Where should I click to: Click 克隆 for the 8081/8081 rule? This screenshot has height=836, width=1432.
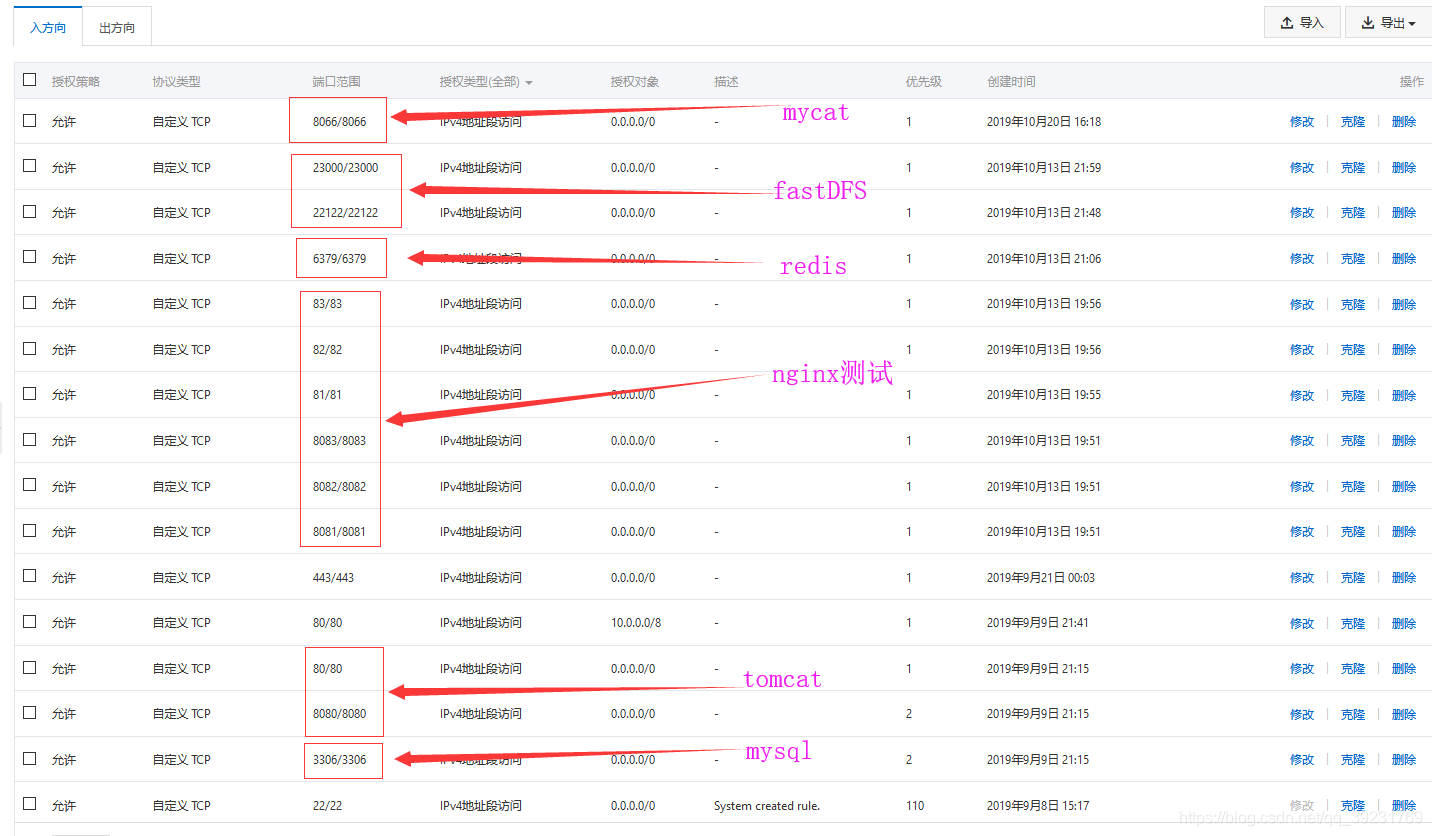click(1353, 532)
